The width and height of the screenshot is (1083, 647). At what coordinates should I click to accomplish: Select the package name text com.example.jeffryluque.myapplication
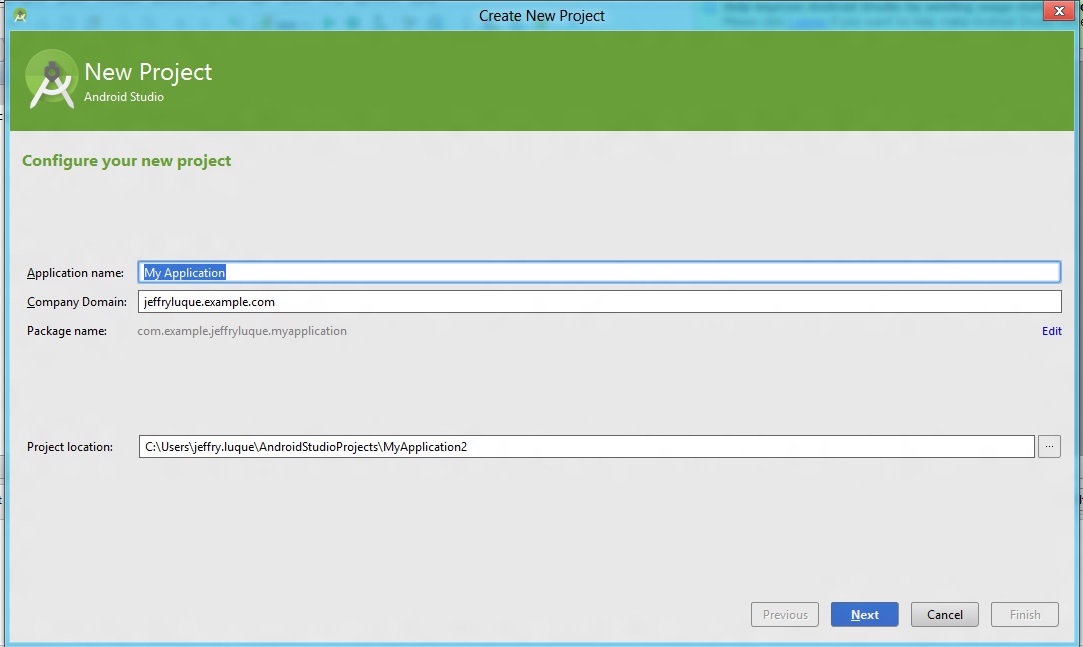pos(242,331)
